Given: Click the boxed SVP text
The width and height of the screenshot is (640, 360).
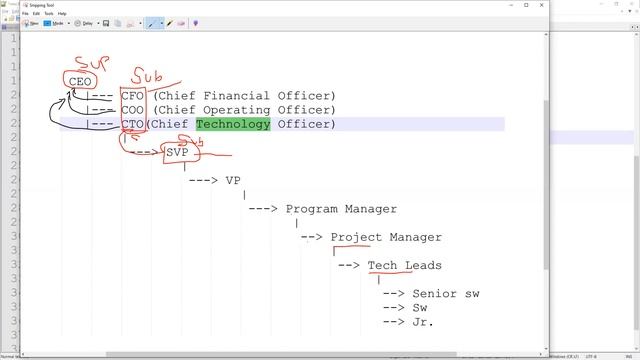Looking at the screenshot, I should coord(177,152).
